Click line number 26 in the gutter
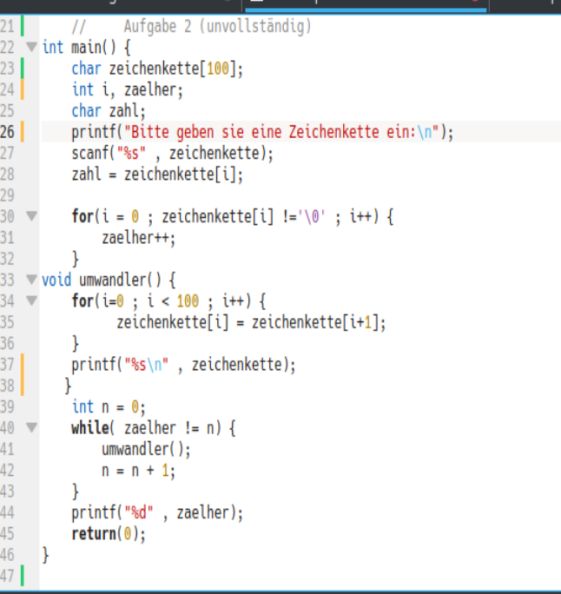 pos(7,132)
